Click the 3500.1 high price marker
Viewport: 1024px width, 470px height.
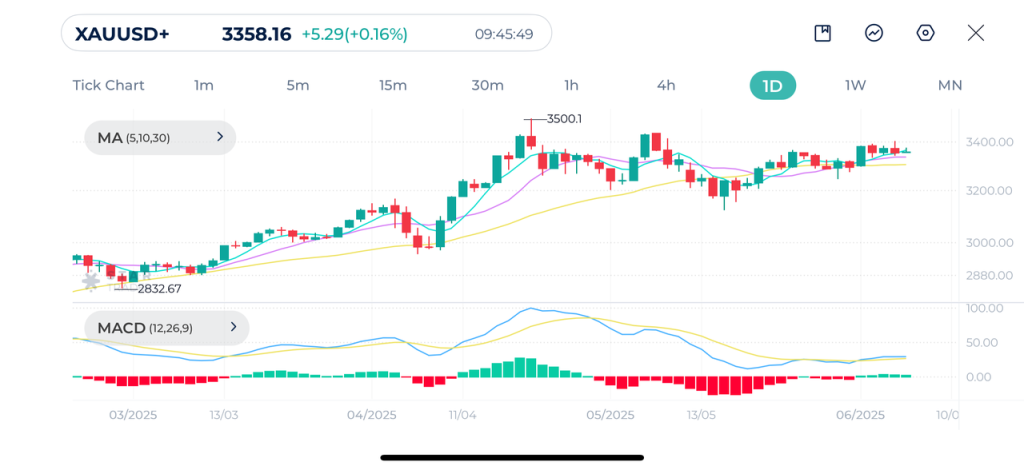click(563, 119)
